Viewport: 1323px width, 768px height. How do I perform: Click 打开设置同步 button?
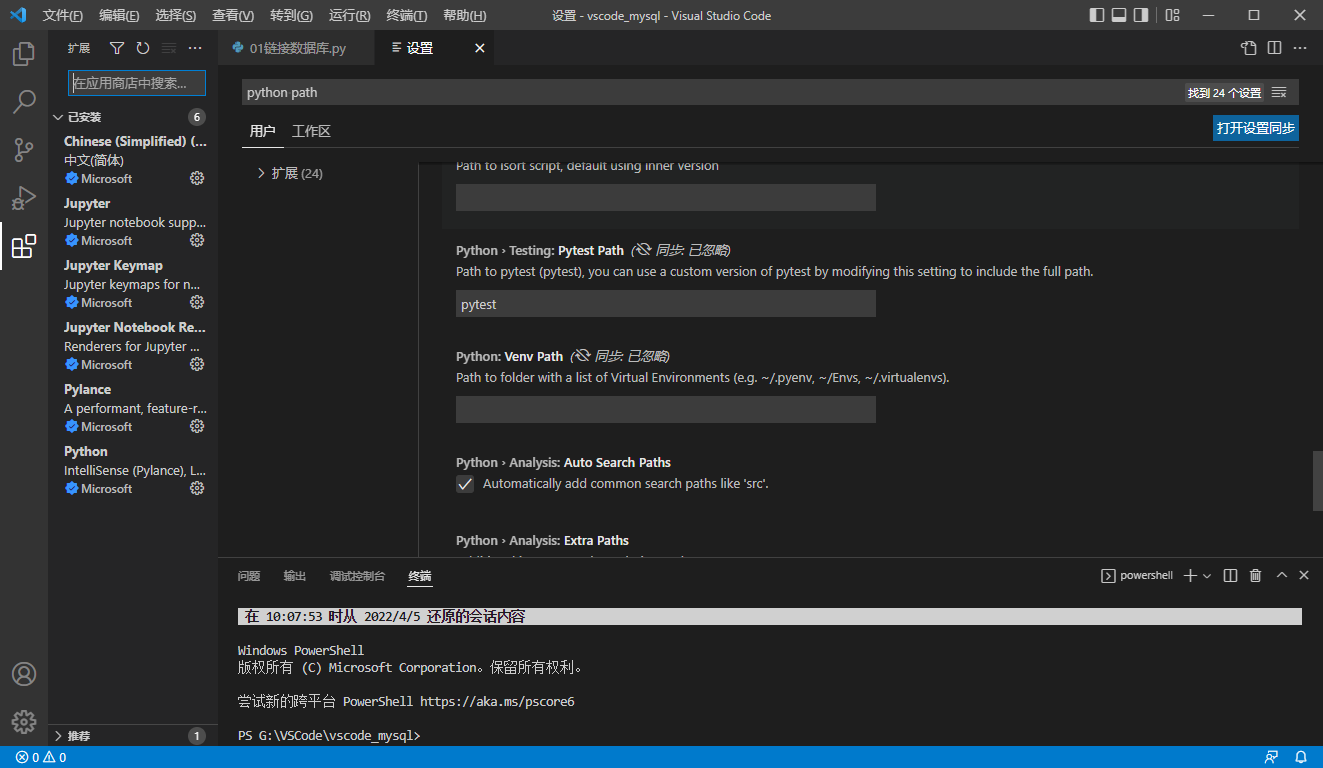coord(1255,128)
